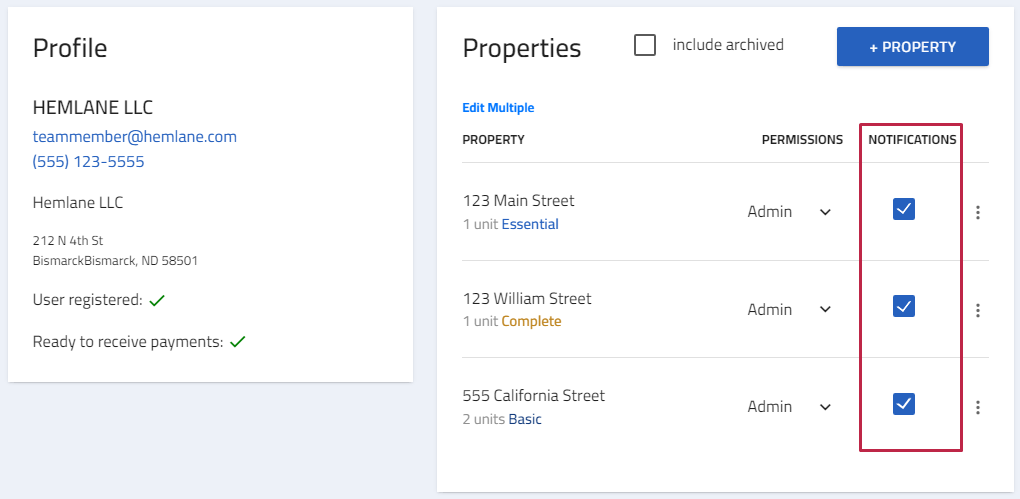Open the Basic plan link
The height and width of the screenshot is (499, 1020).
click(525, 419)
